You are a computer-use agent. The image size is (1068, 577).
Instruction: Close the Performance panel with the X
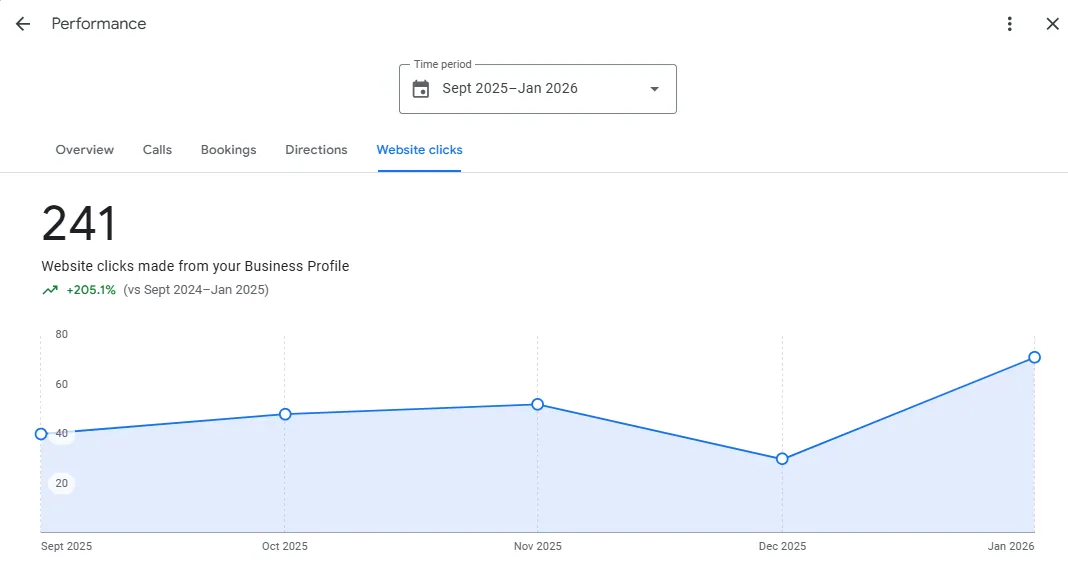[x=1052, y=24]
